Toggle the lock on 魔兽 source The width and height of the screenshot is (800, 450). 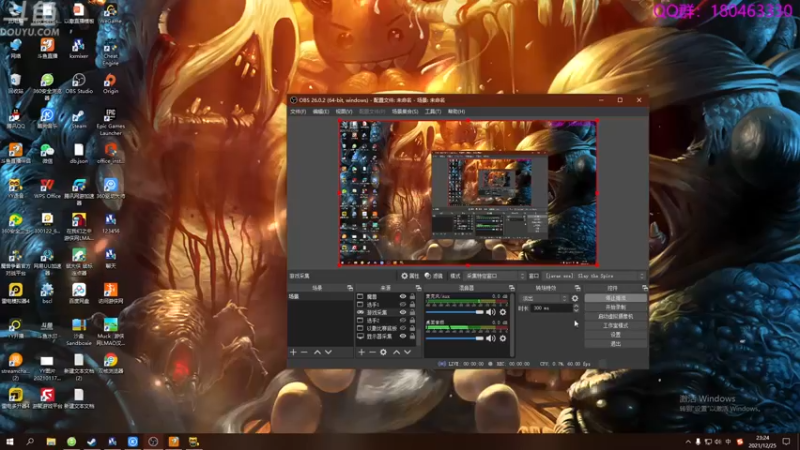(412, 296)
